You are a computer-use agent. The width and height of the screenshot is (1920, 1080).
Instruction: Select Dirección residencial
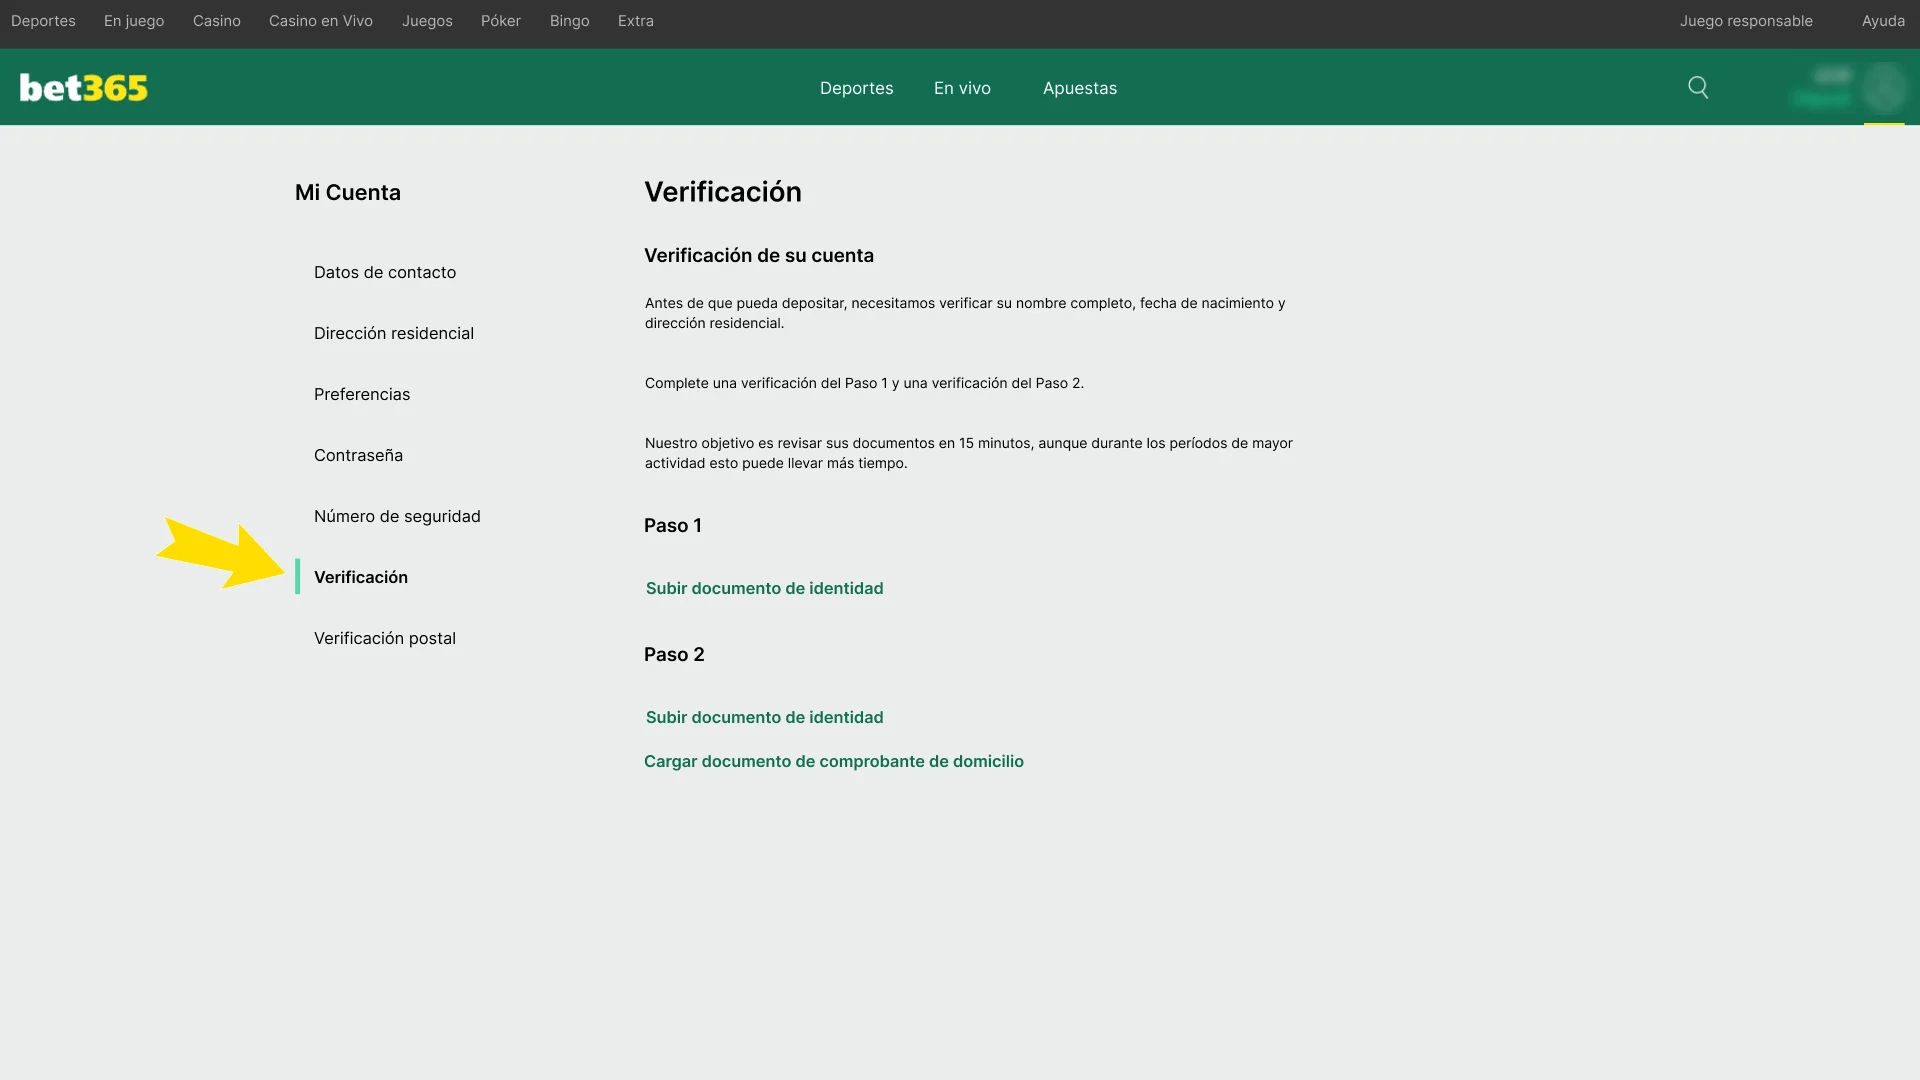(x=394, y=333)
